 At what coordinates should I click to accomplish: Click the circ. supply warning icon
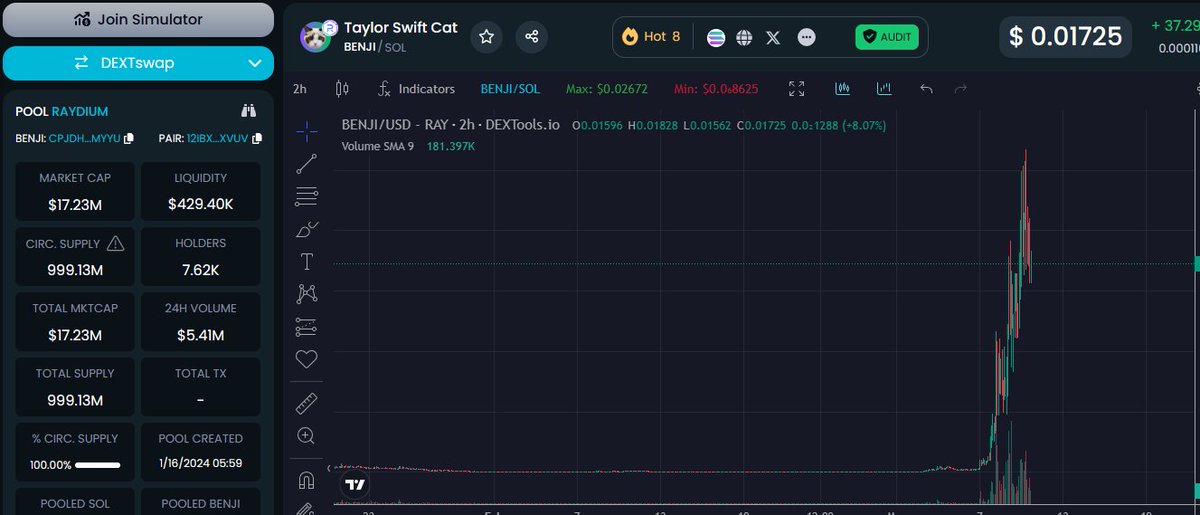[115, 243]
